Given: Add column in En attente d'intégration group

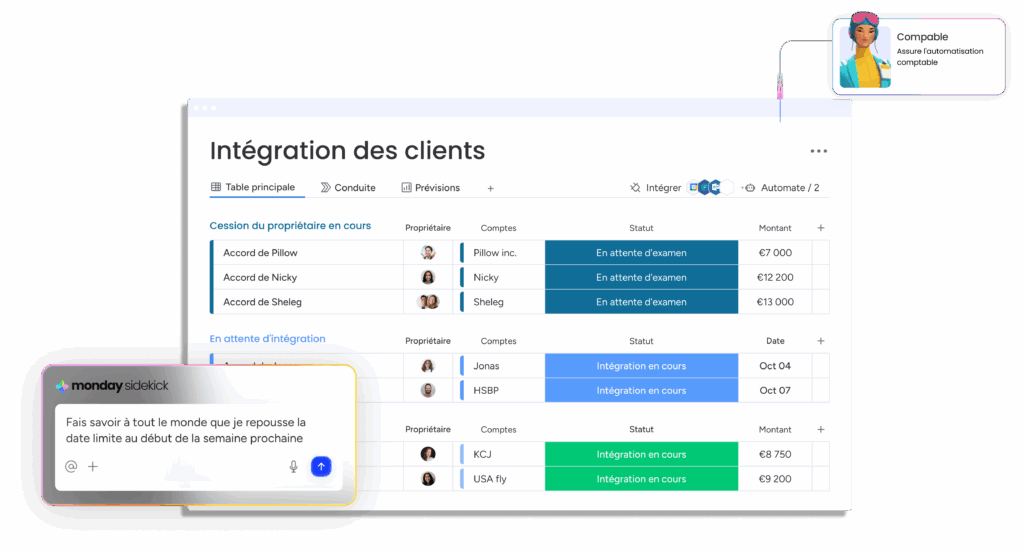Looking at the screenshot, I should pyautogui.click(x=821, y=341).
